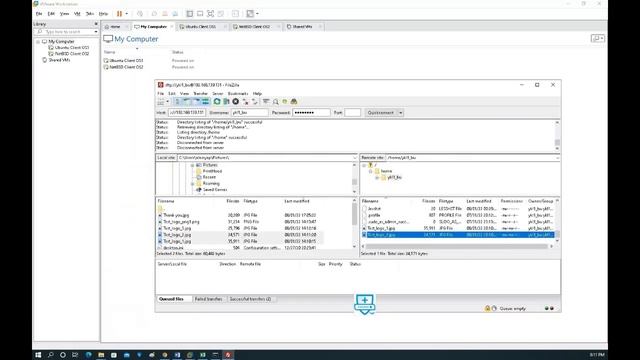Click the Password input field
The width and height of the screenshot is (640, 360).
[311, 113]
